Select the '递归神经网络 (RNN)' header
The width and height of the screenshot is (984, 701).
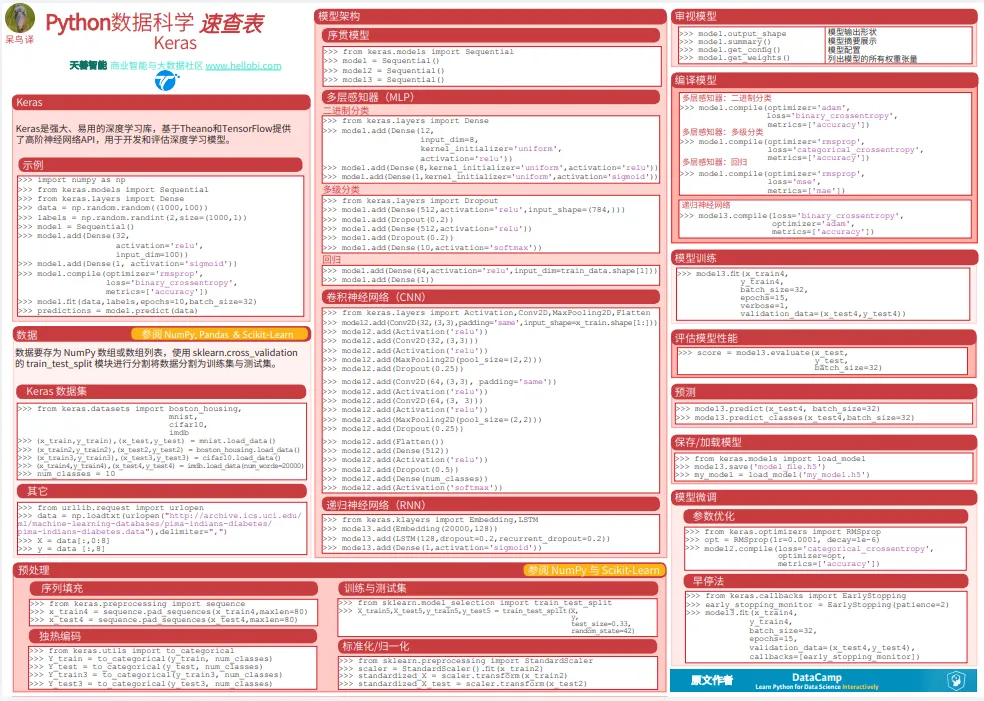tap(491, 505)
